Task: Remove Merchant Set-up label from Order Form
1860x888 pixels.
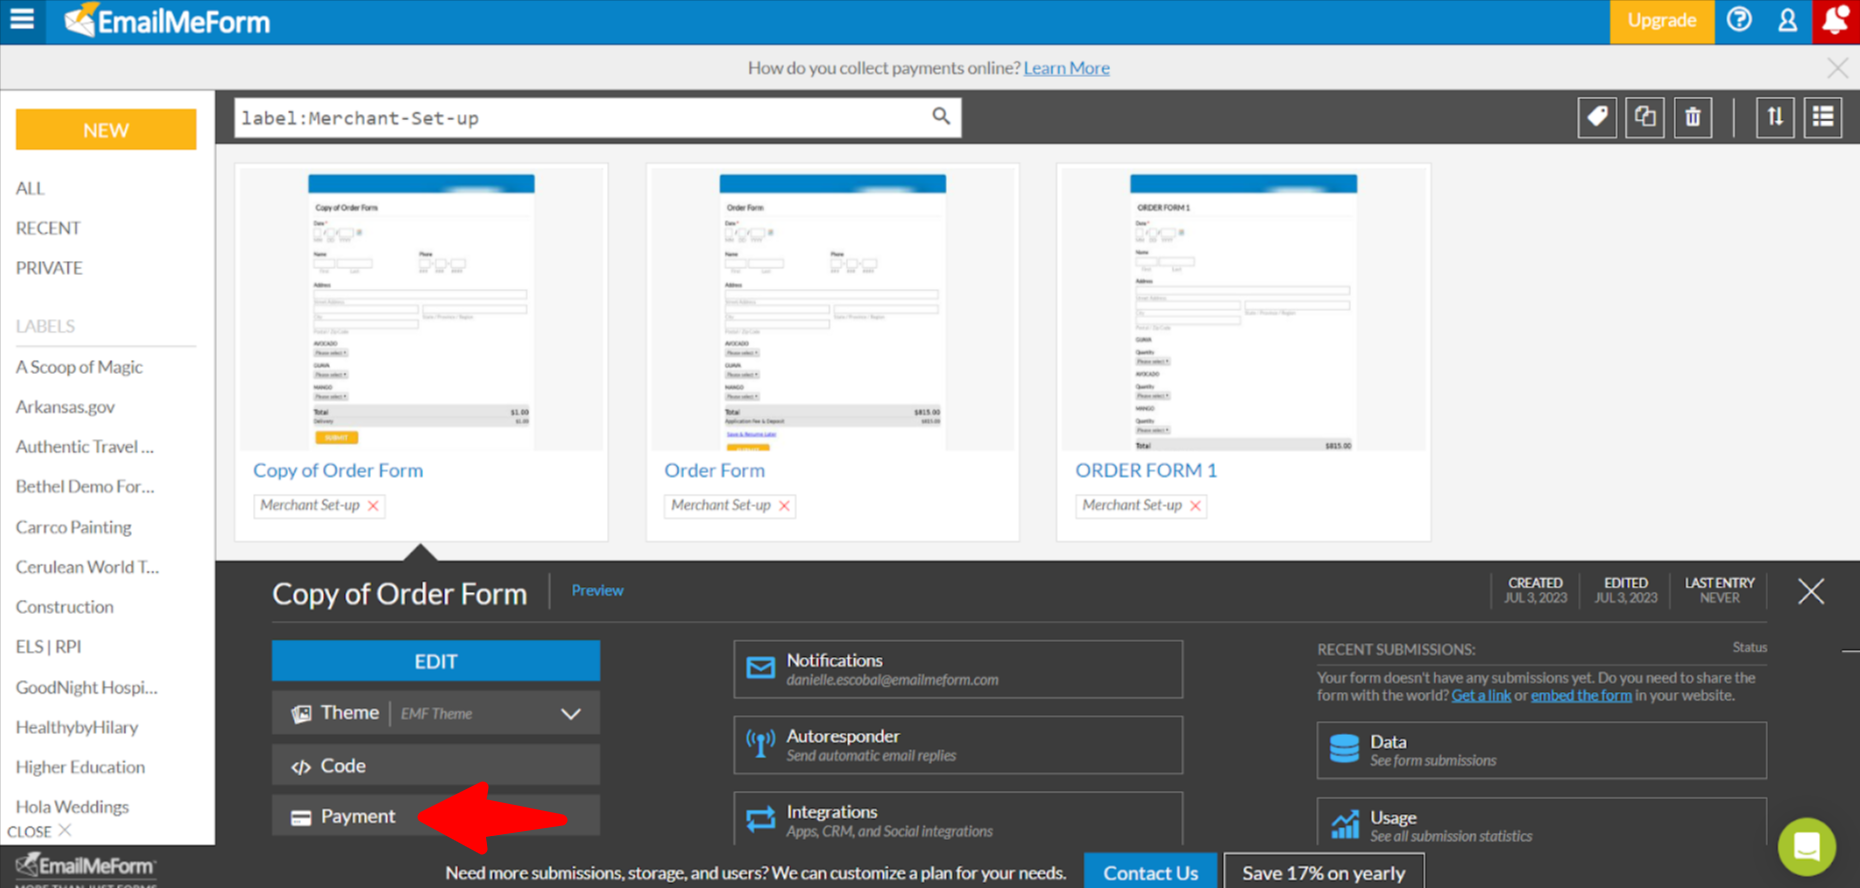Action: pos(784,506)
